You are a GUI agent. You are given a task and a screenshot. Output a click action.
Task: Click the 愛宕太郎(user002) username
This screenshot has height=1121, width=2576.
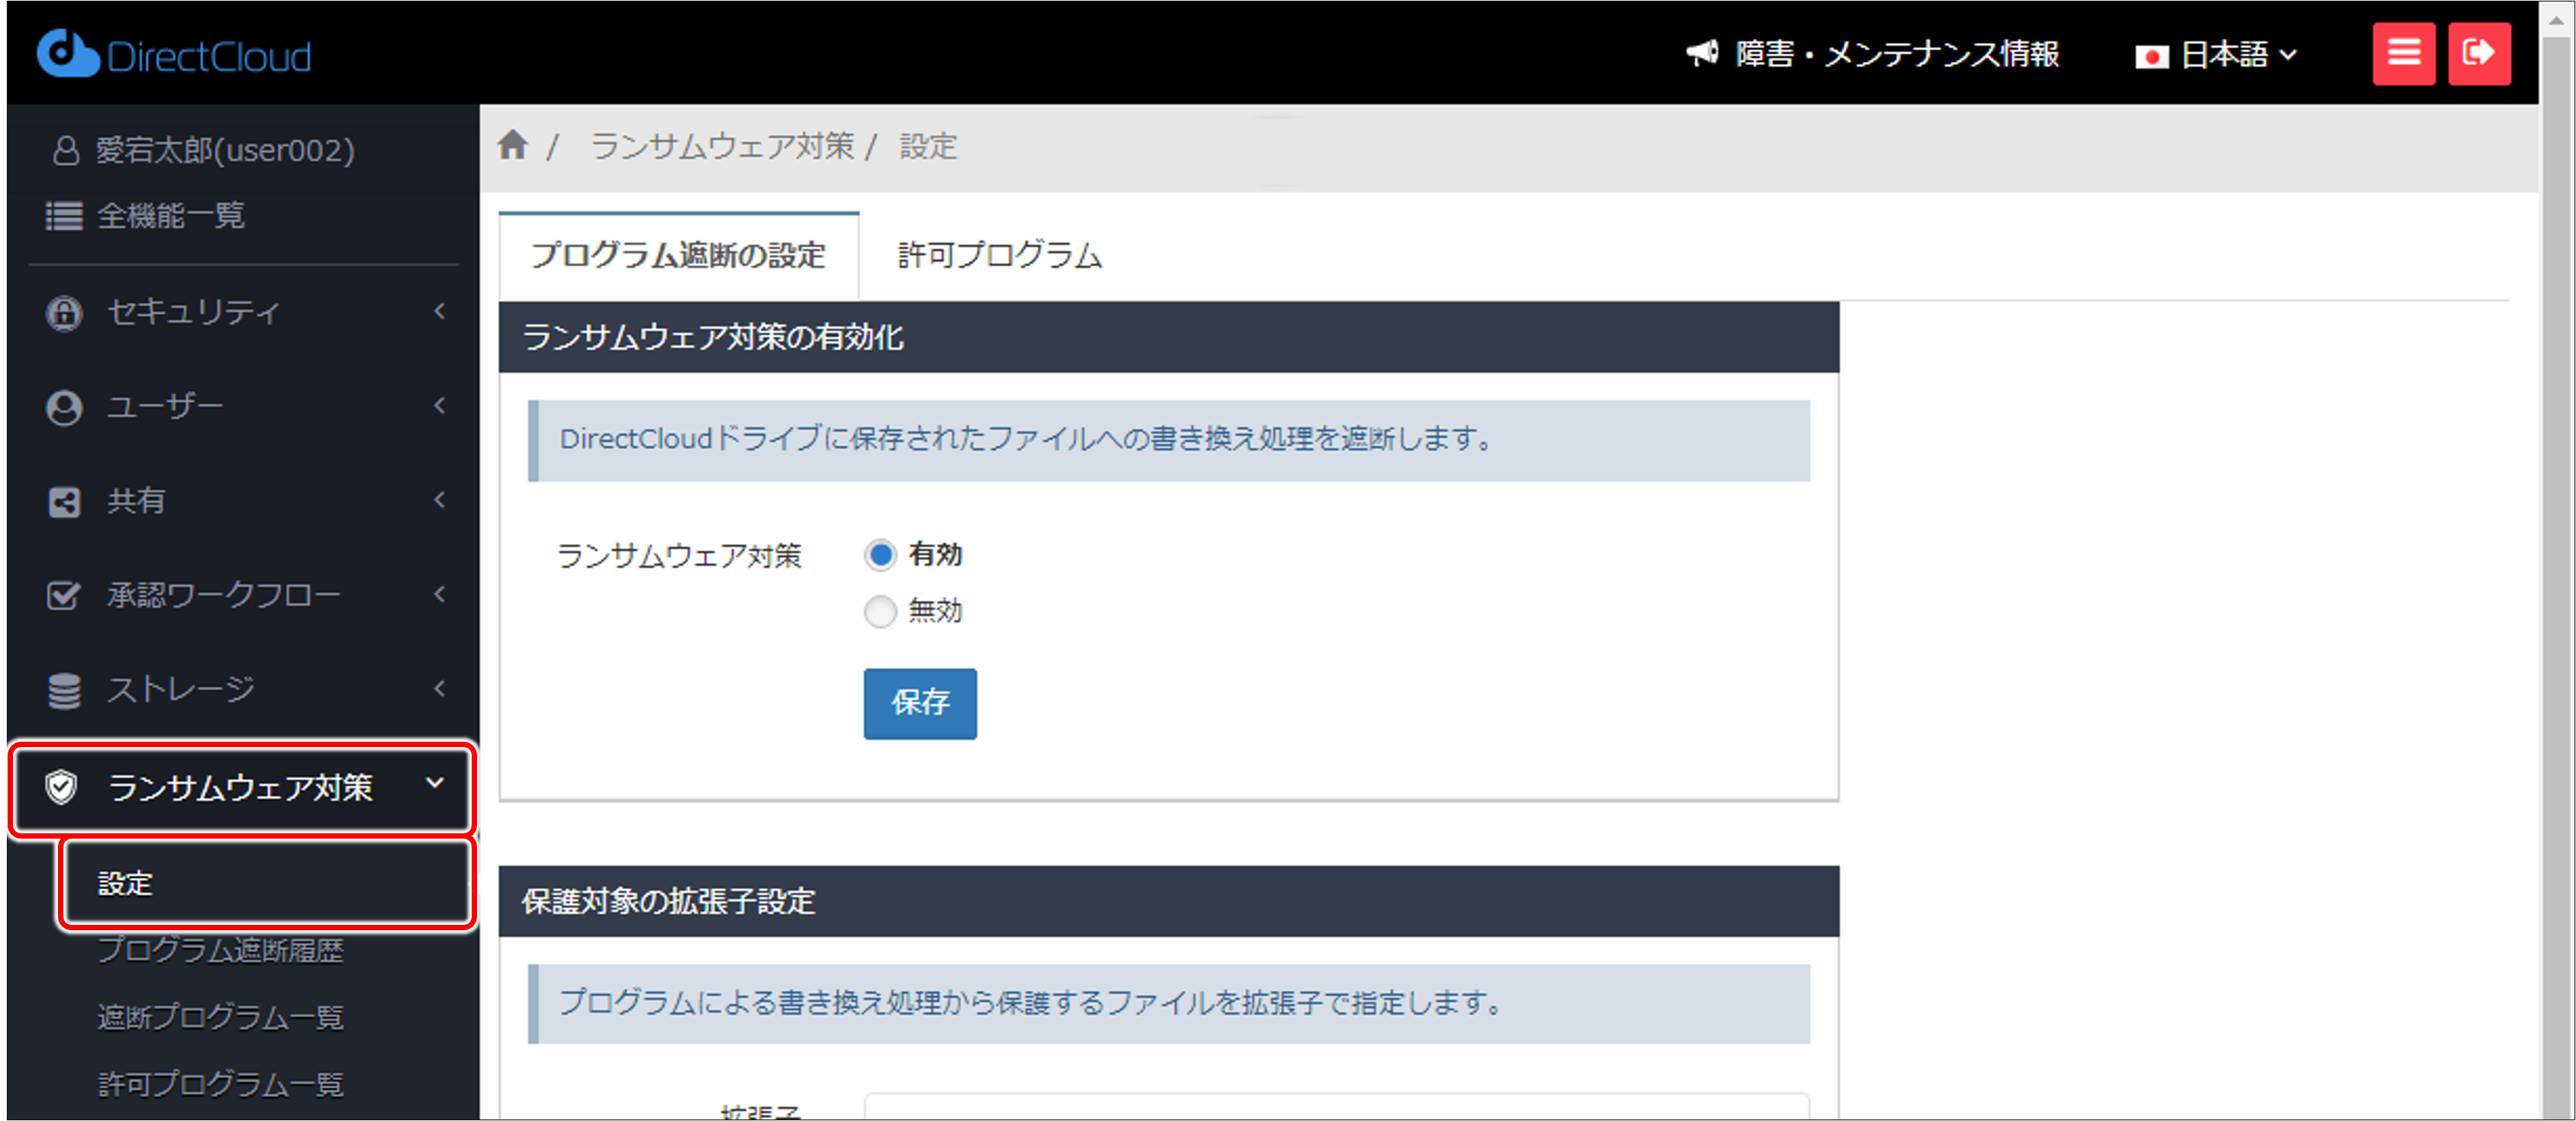pyautogui.click(x=225, y=150)
